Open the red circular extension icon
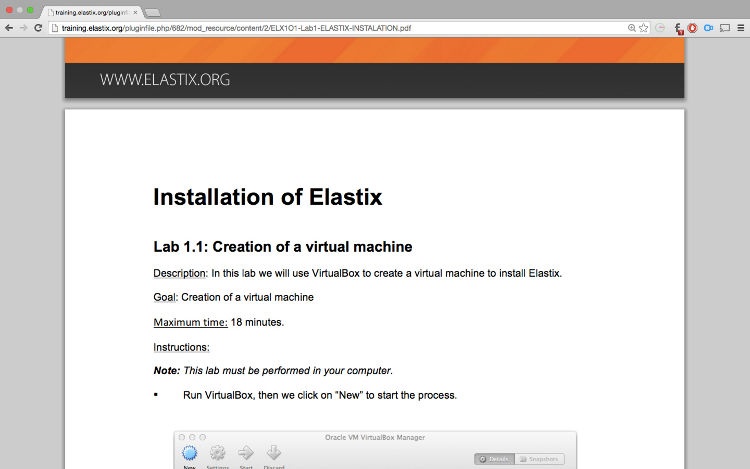This screenshot has width=750, height=469. point(692,27)
